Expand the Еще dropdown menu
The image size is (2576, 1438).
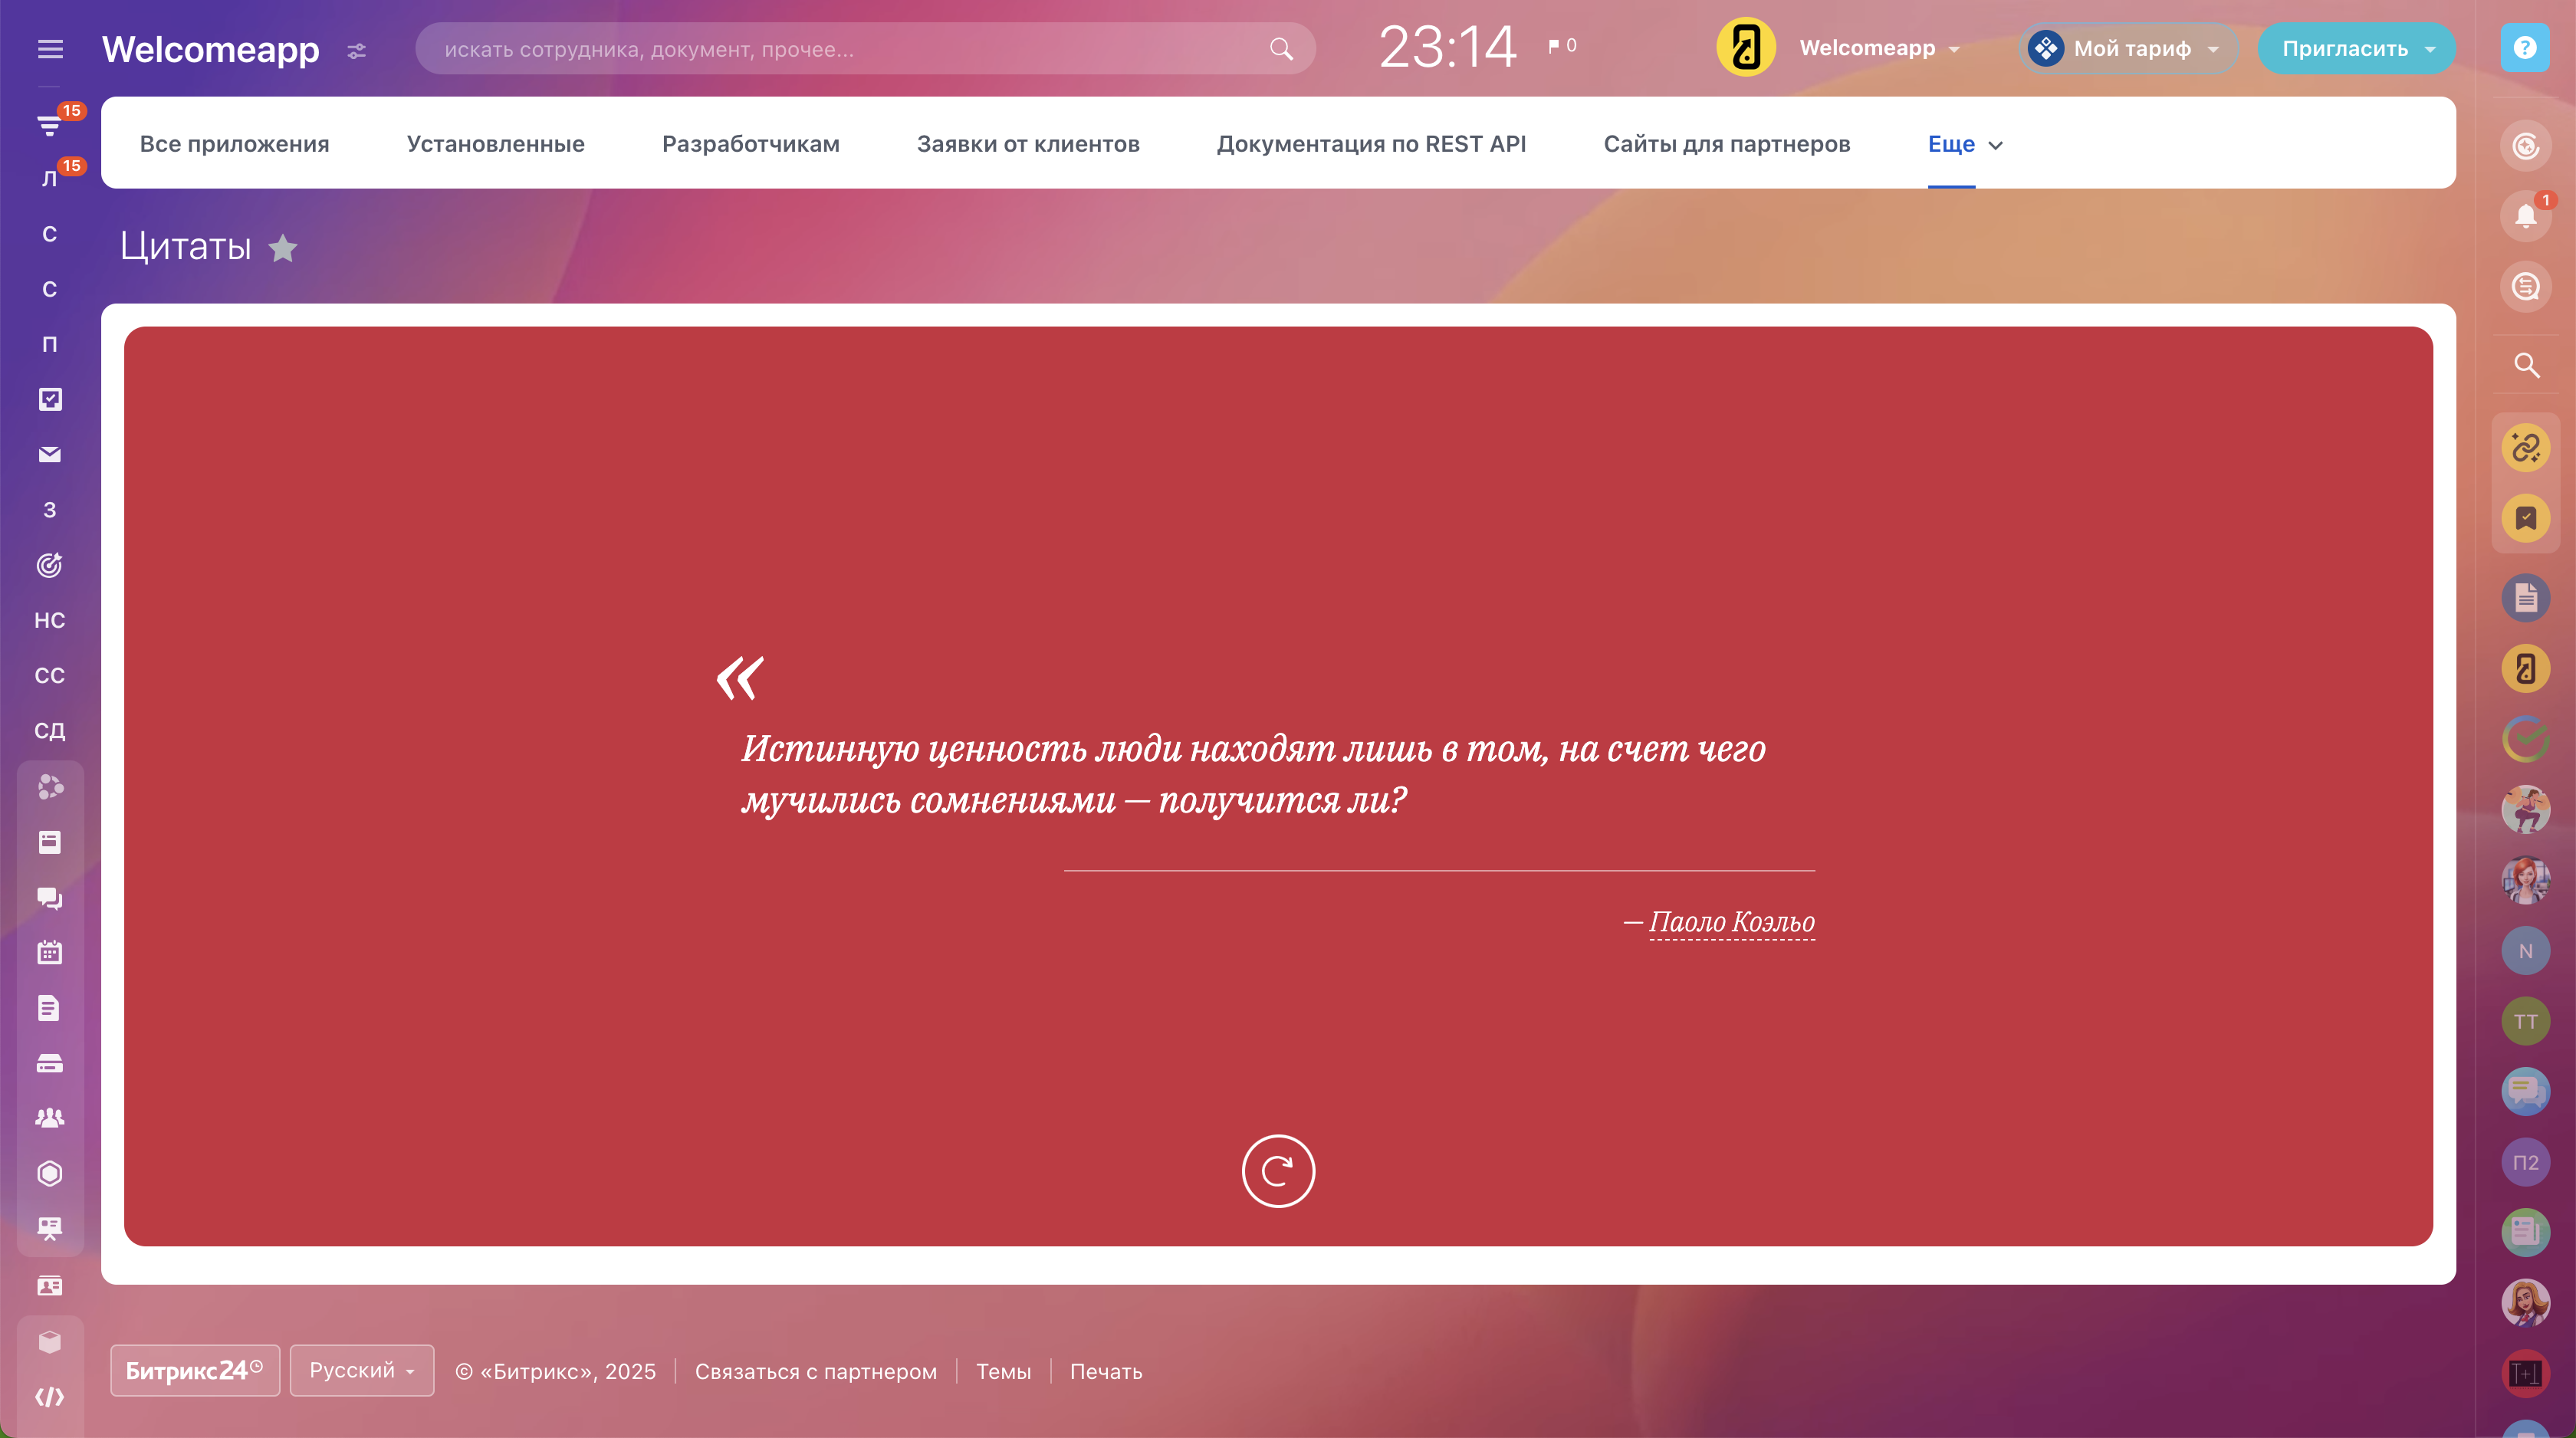point(1964,145)
